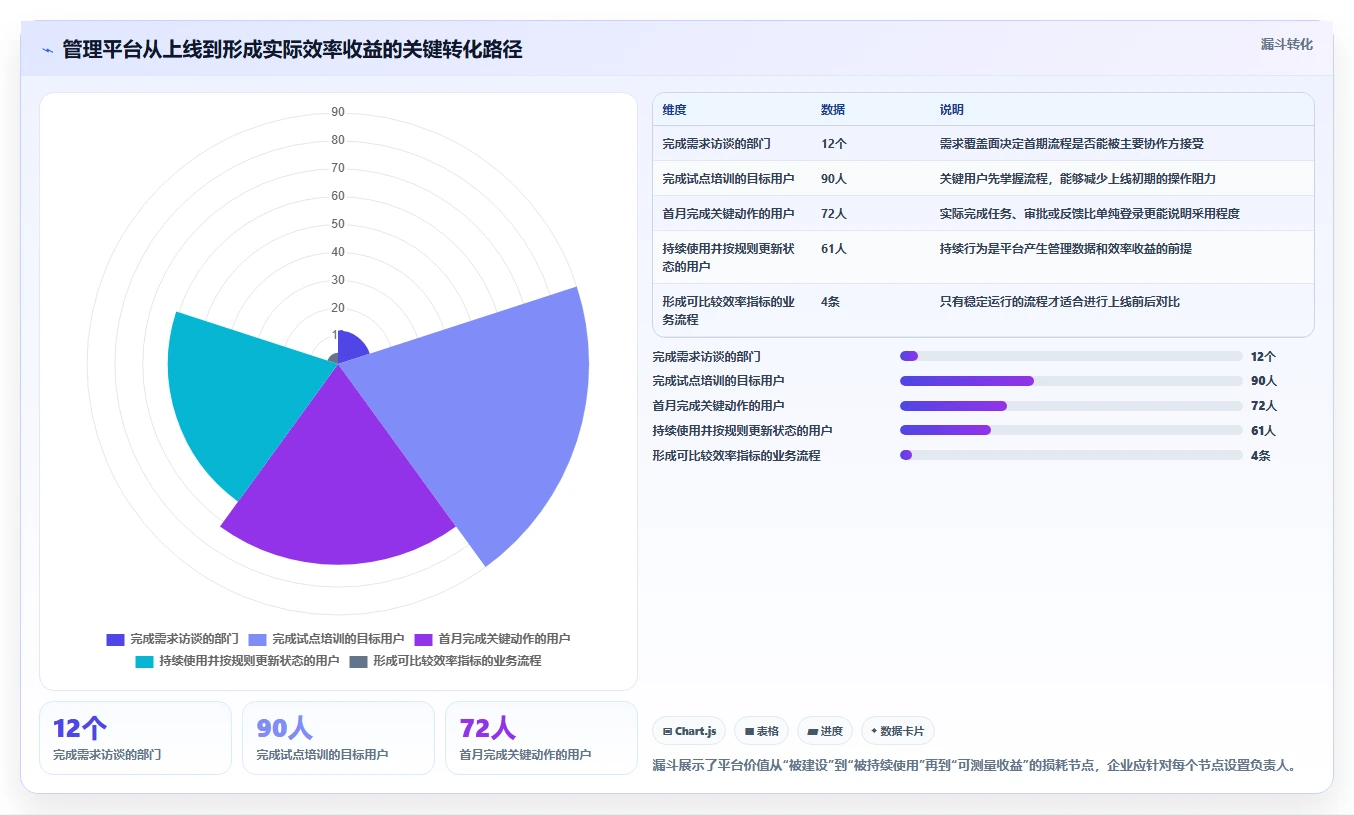Click the icon inside the Chart.js tag
Image resolution: width=1354 pixels, height=815 pixels.
[667, 732]
